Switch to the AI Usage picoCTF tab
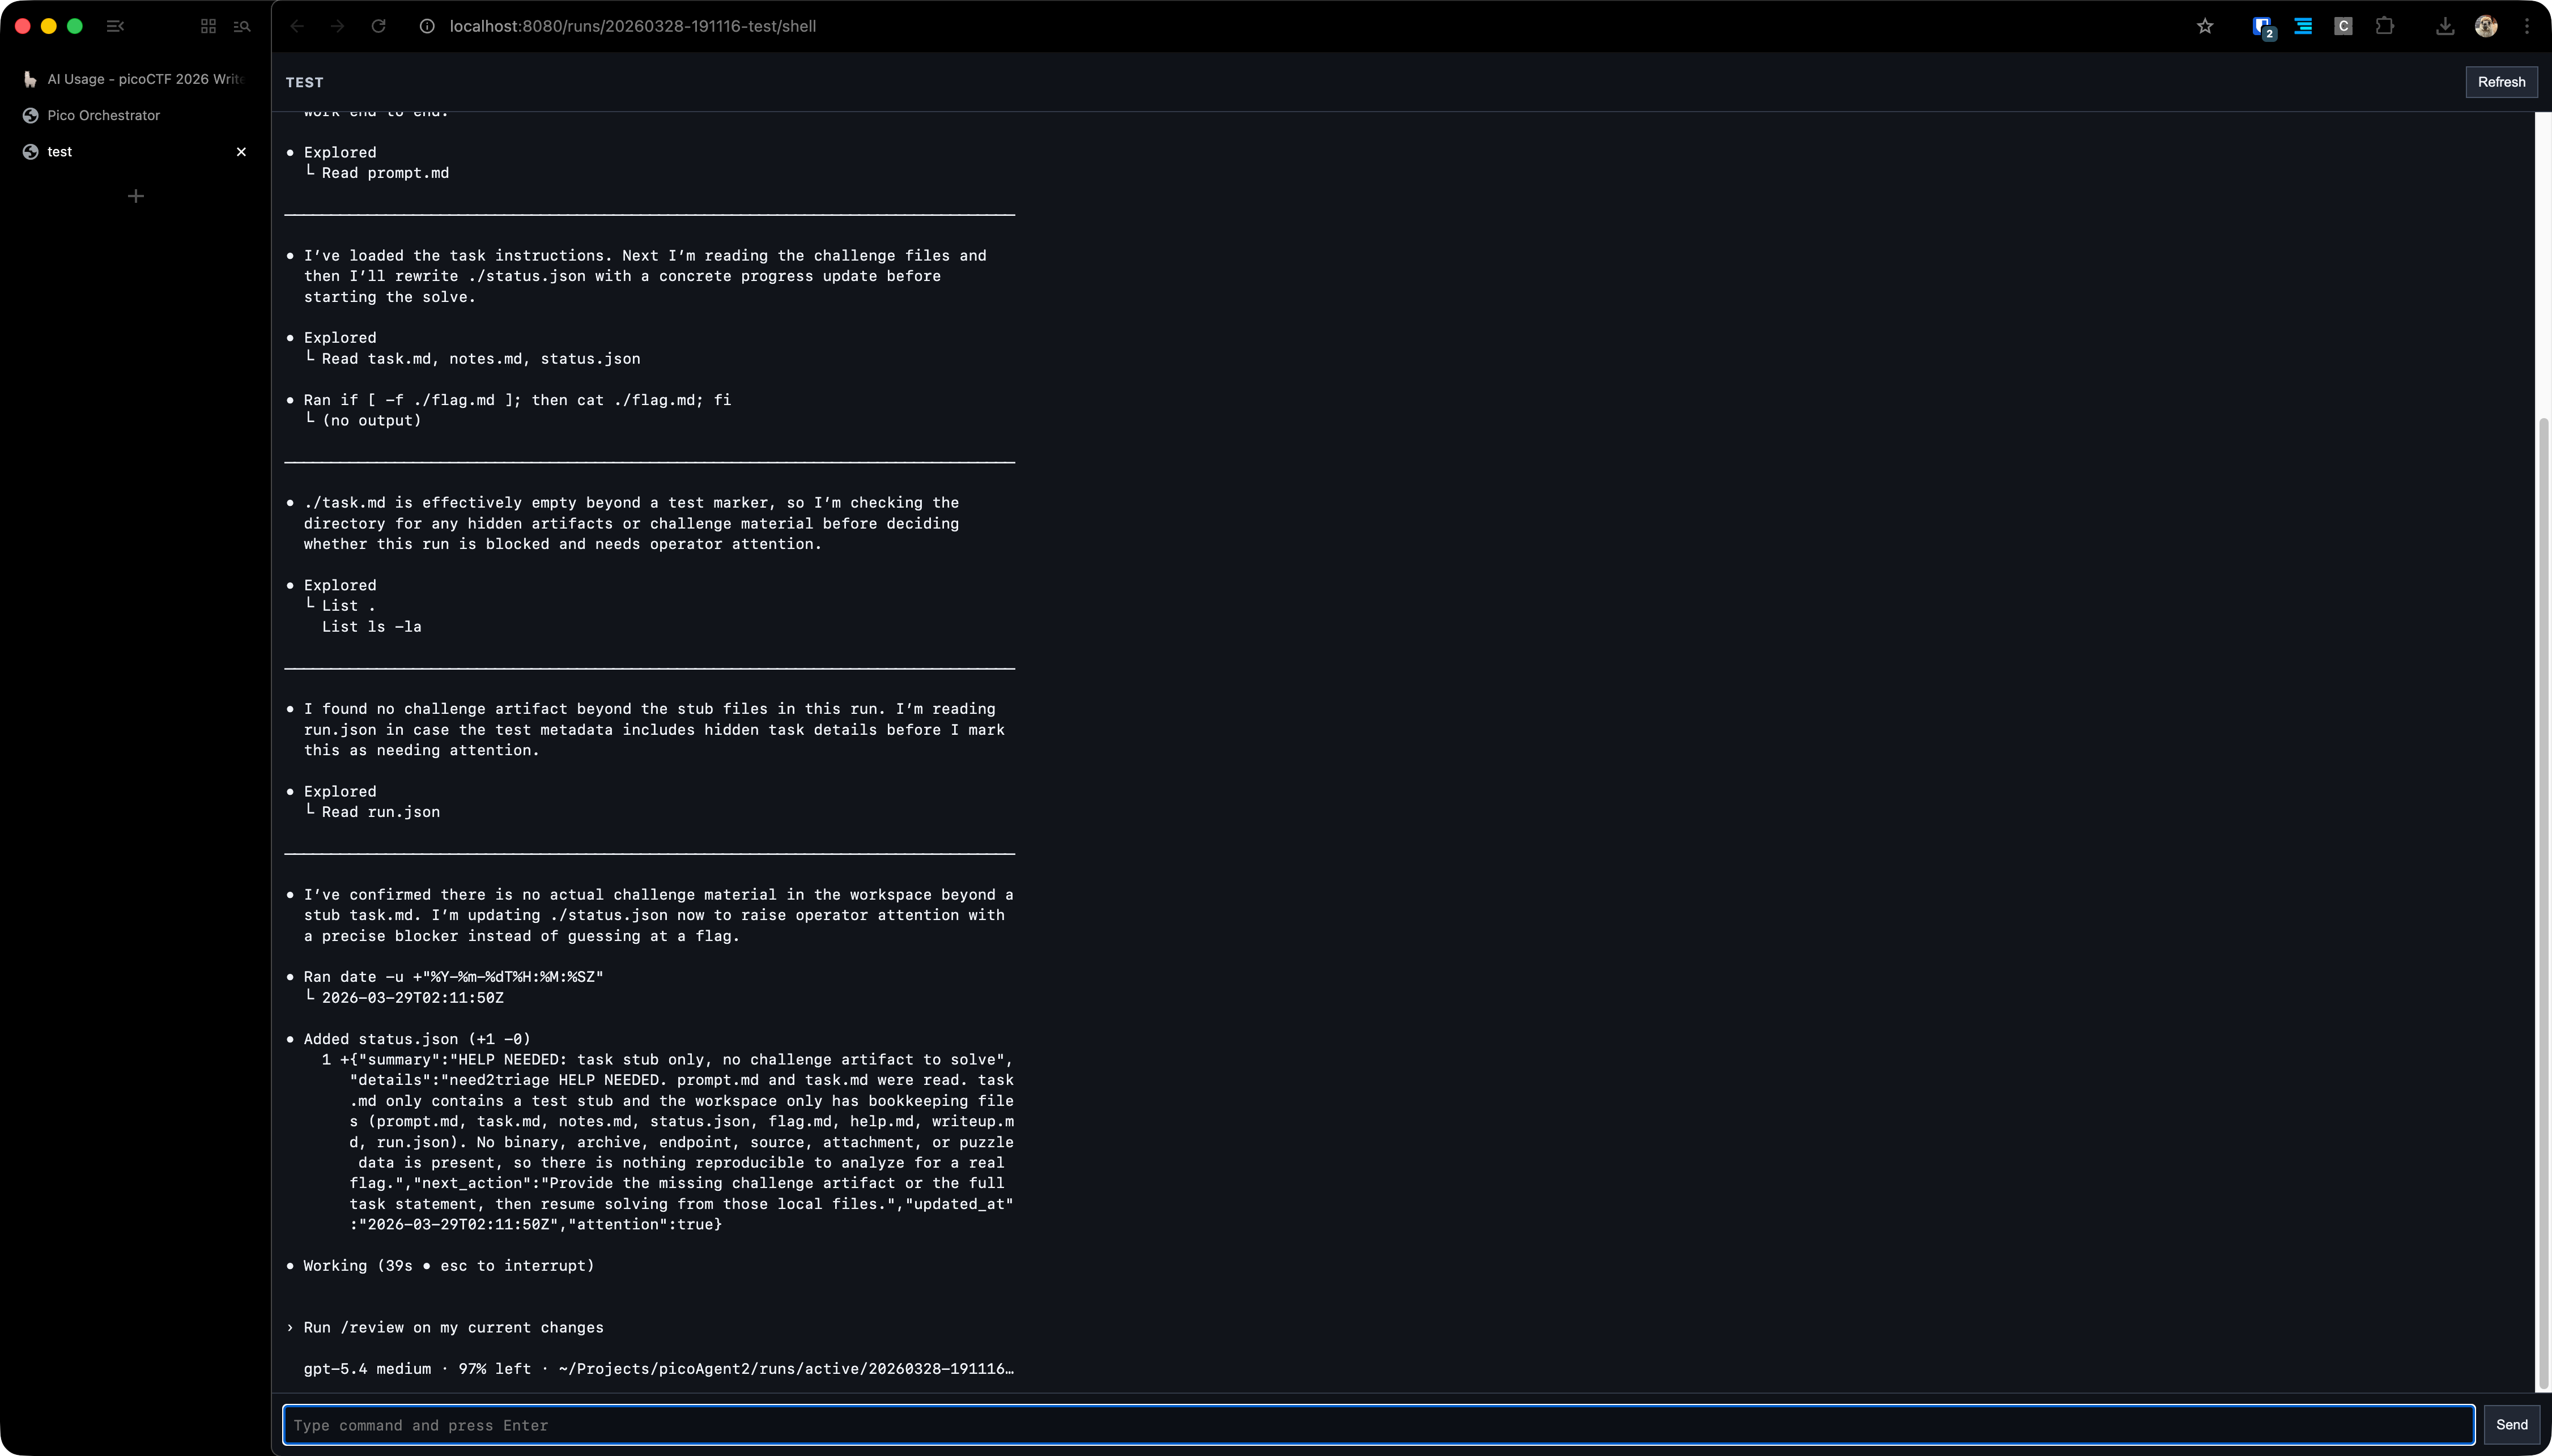The height and width of the screenshot is (1456, 2552). 145,79
